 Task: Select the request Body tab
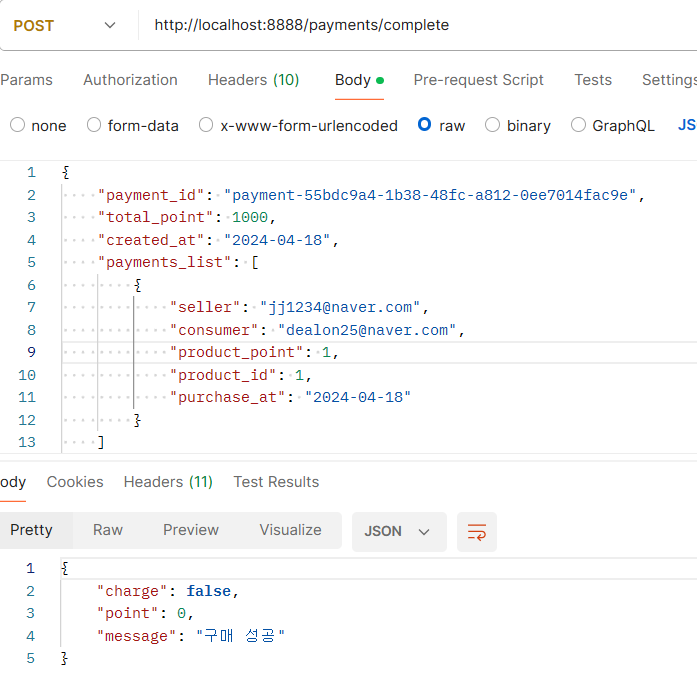pos(359,80)
